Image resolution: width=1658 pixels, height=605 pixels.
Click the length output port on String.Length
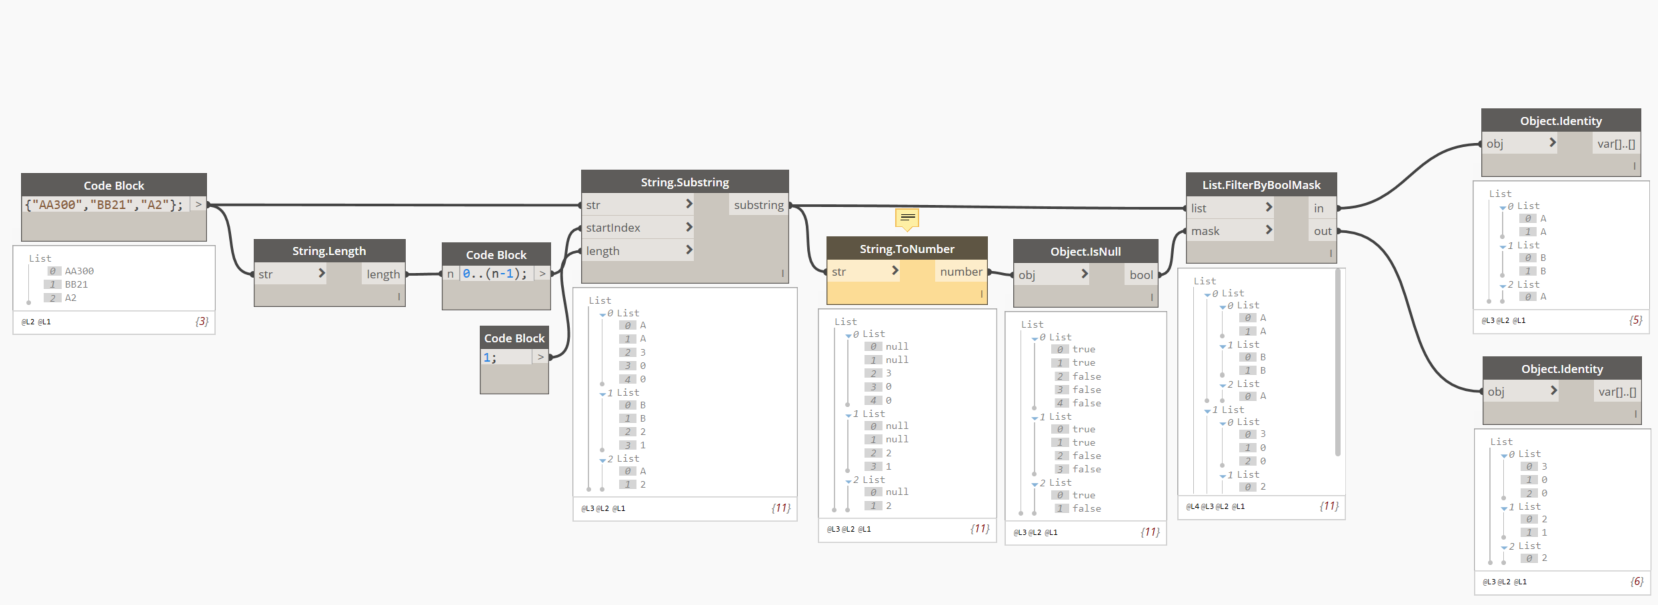coord(383,274)
